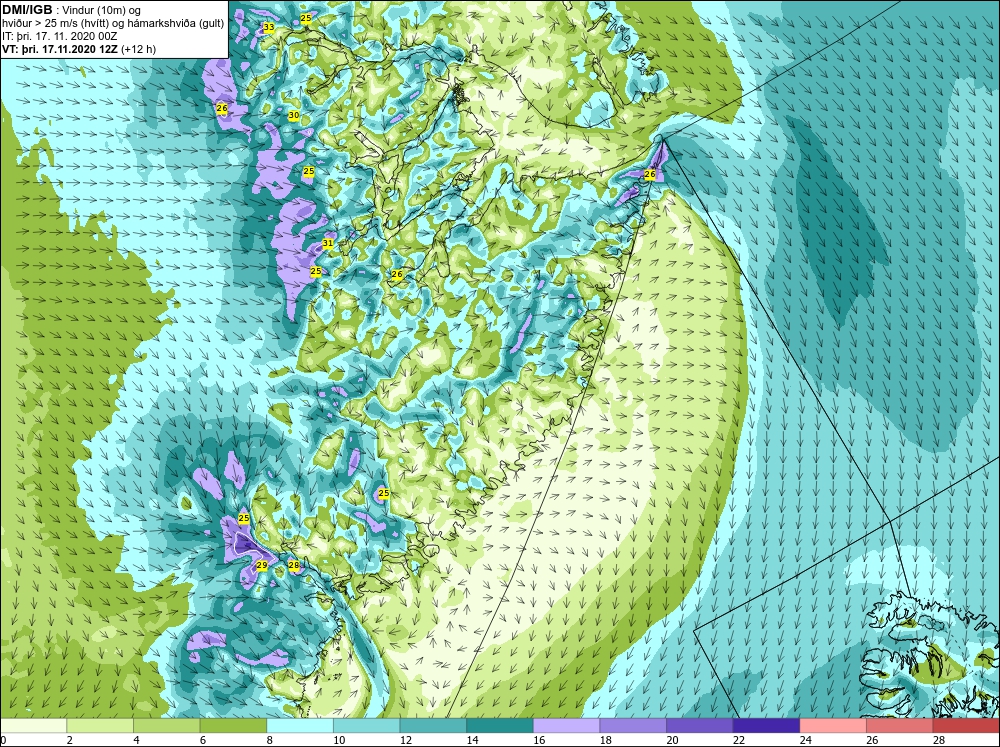This screenshot has width=1000, height=747.
Task: Click the 20–22 m/s violet legend swatch
Action: (700, 726)
